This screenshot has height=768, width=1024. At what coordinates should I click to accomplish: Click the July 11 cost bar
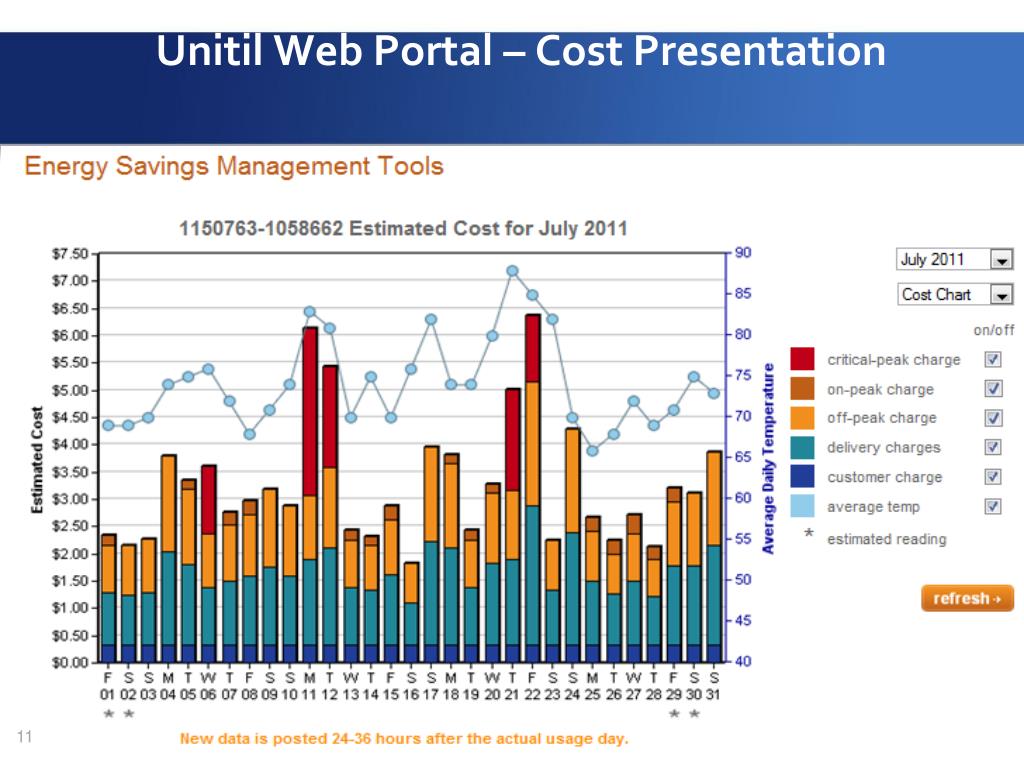click(310, 495)
